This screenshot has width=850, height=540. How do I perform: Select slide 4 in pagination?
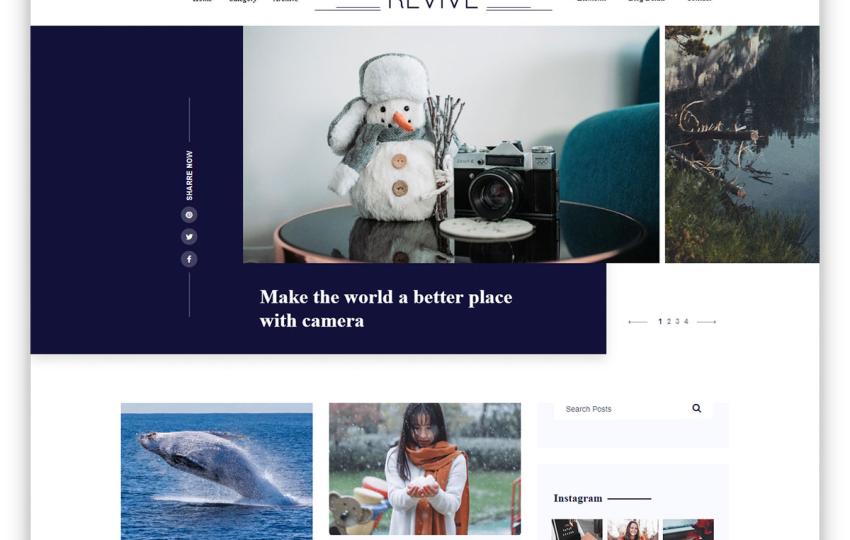tap(686, 322)
